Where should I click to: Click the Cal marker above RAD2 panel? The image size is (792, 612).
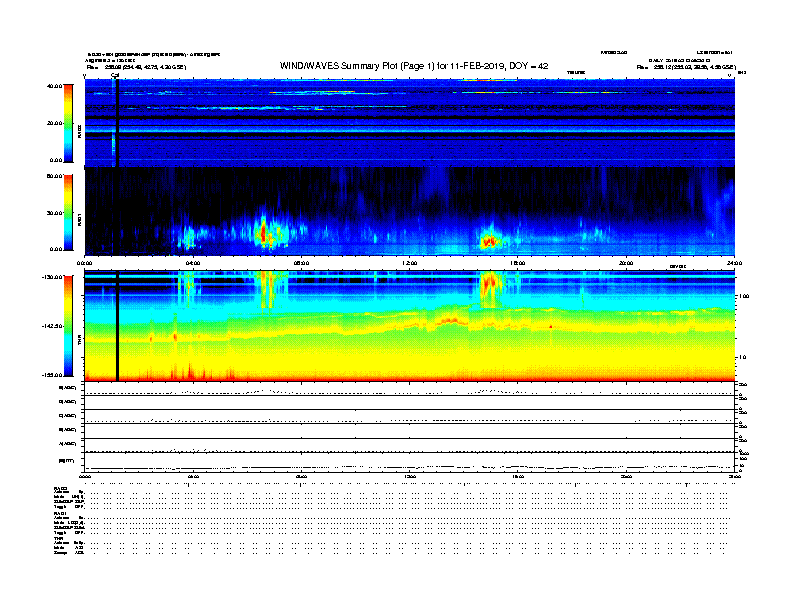tap(115, 75)
